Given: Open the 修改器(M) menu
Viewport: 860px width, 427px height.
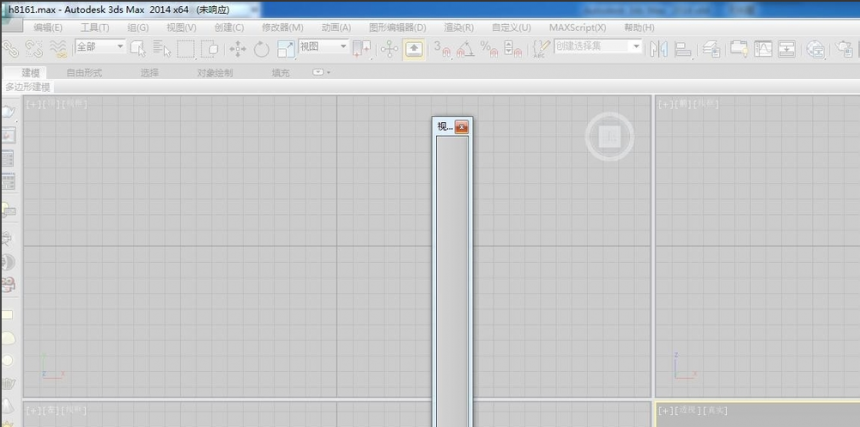Looking at the screenshot, I should [x=282, y=27].
